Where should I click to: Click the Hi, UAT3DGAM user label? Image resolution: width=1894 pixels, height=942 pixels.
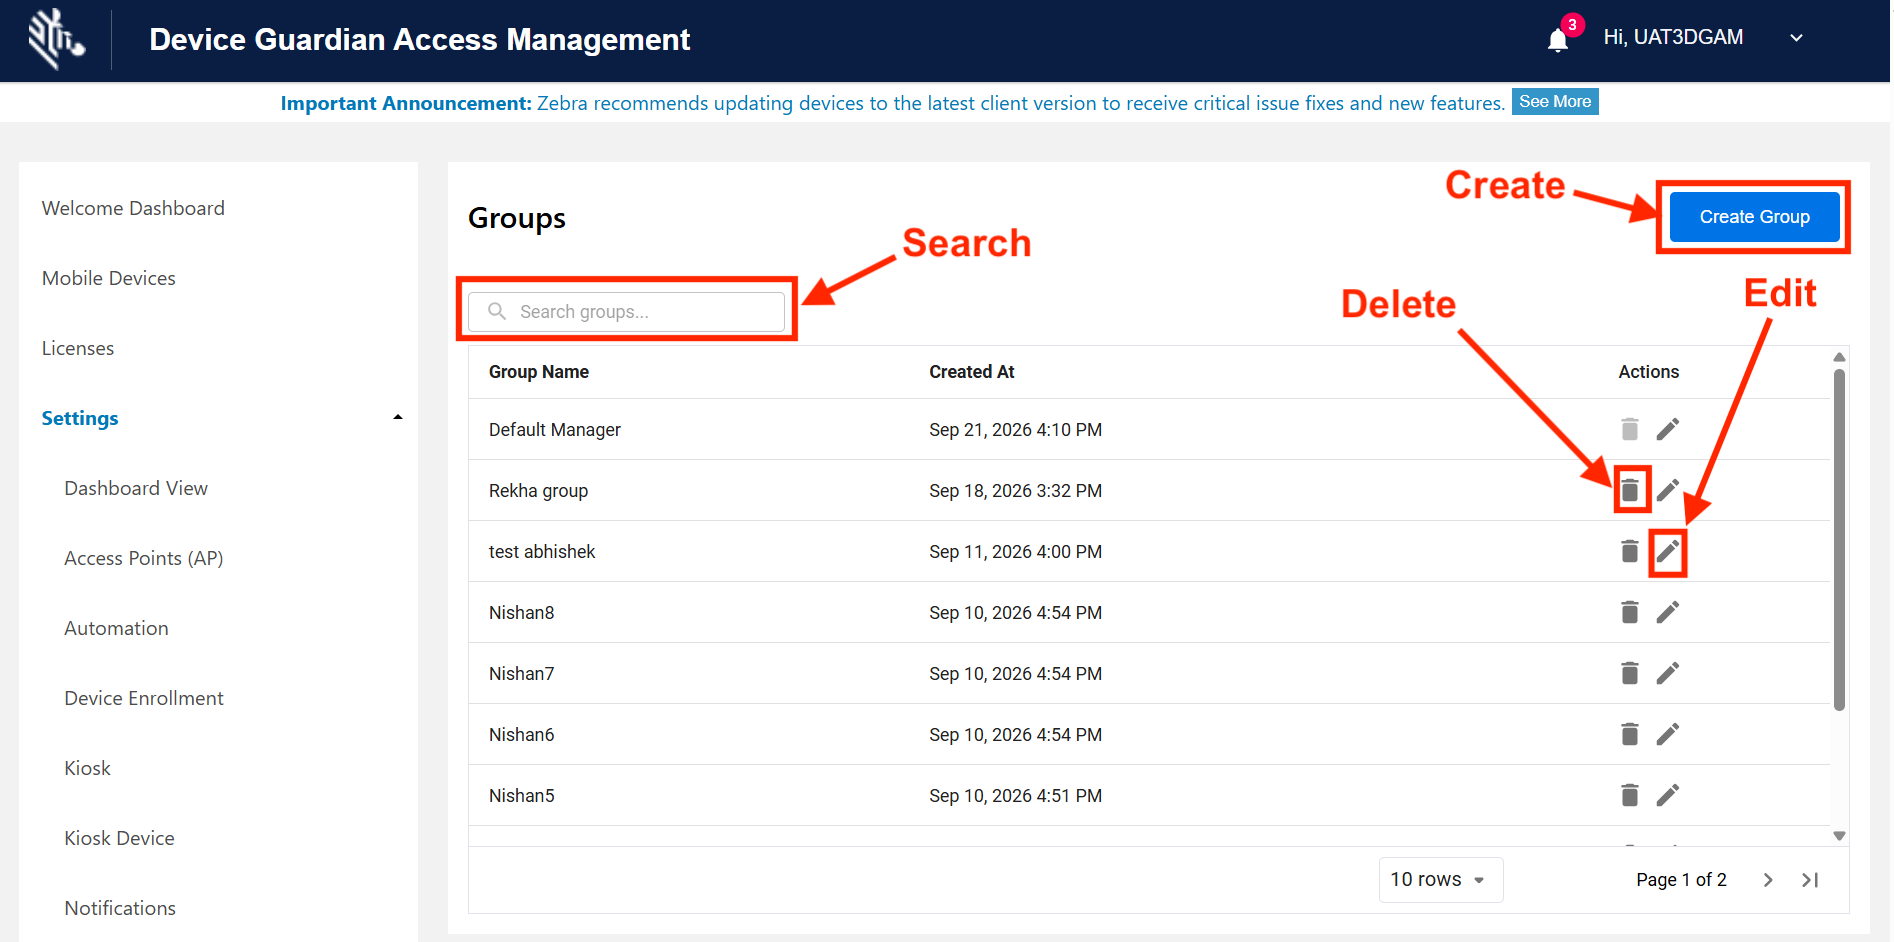click(1673, 37)
